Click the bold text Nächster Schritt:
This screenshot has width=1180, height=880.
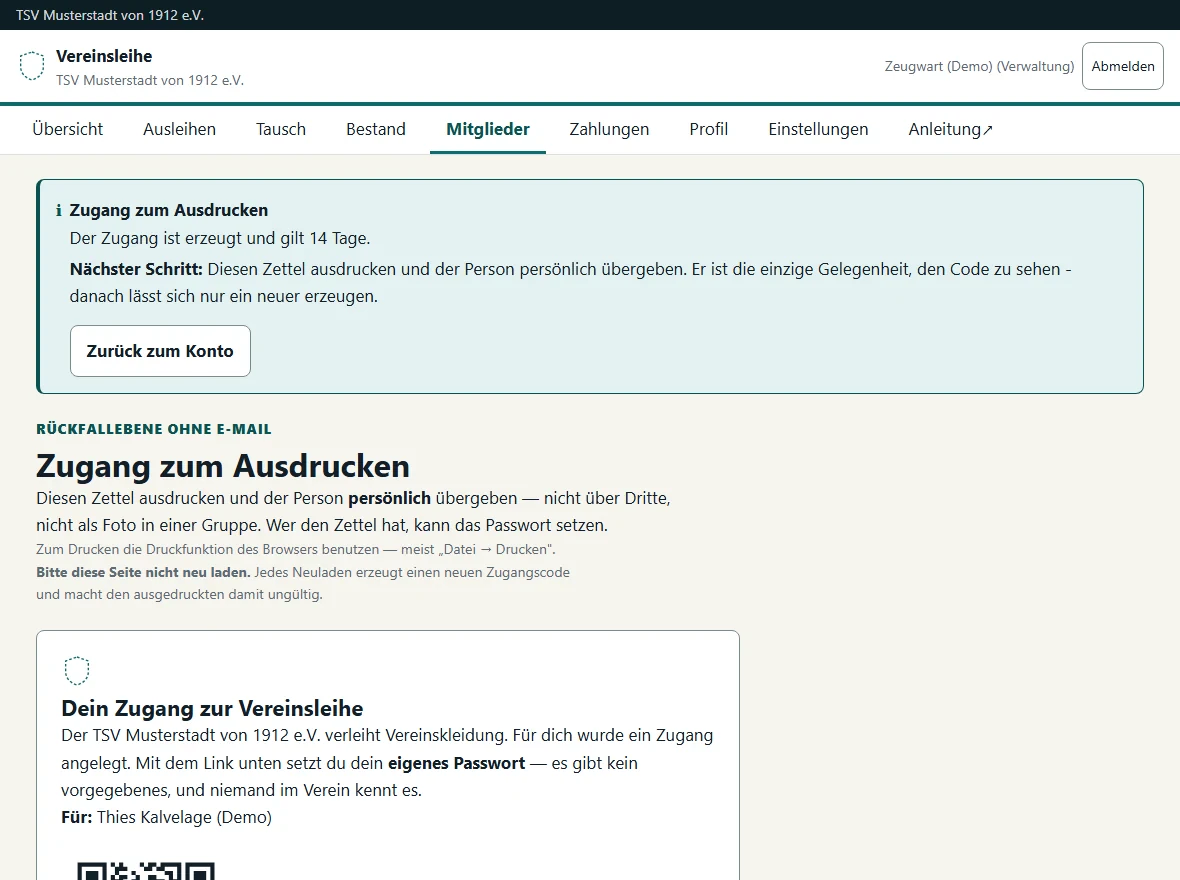pos(136,269)
